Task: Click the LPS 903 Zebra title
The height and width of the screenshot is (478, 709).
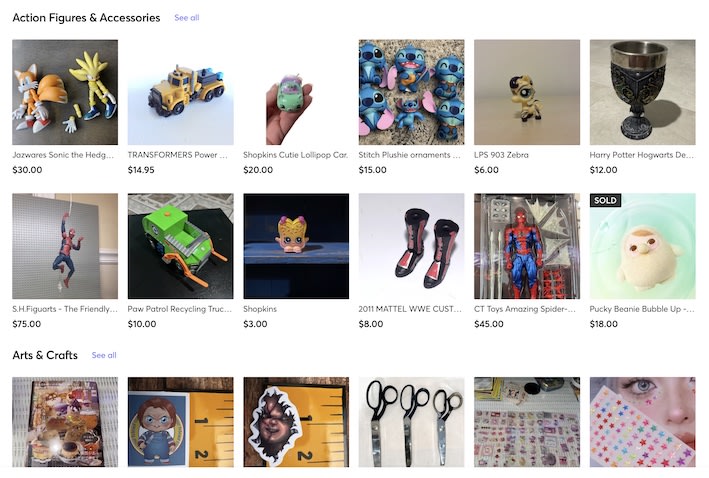Action: point(501,155)
